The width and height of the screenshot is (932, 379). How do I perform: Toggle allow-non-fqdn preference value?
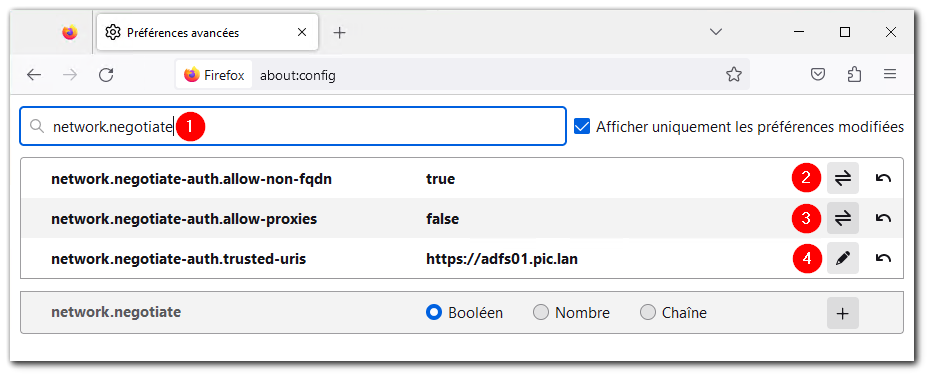(842, 178)
